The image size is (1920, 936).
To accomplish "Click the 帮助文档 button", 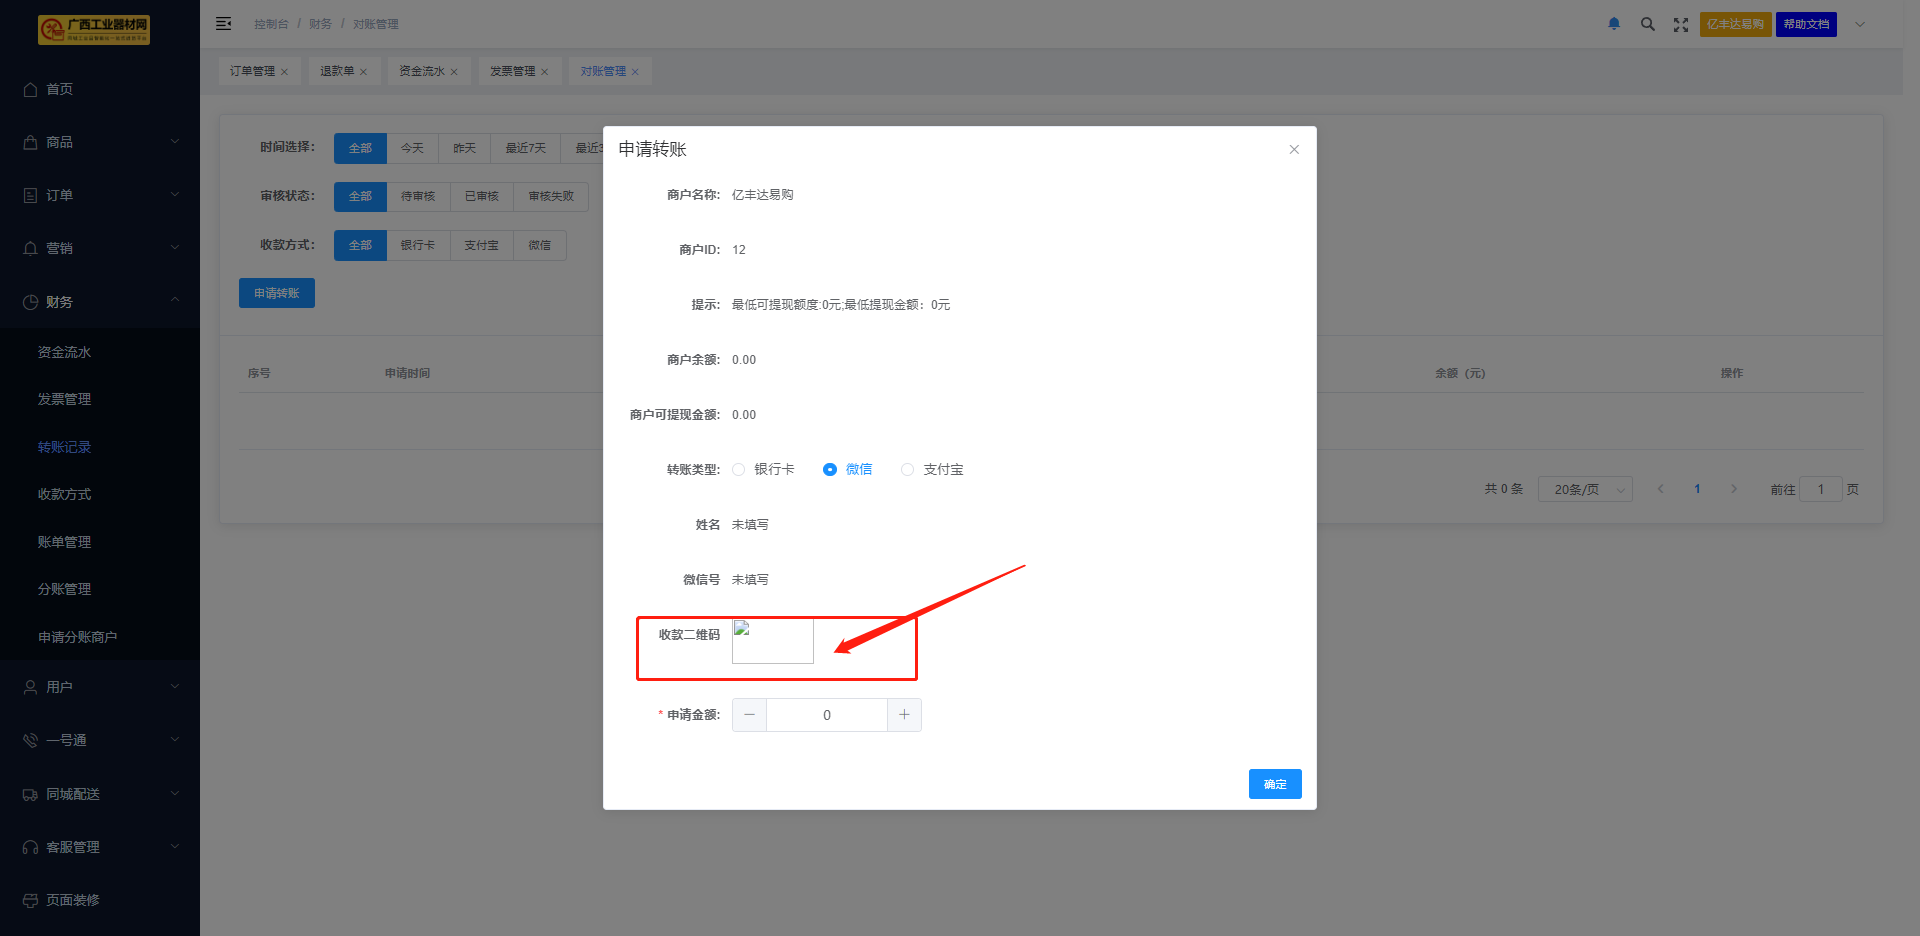I will pos(1806,24).
